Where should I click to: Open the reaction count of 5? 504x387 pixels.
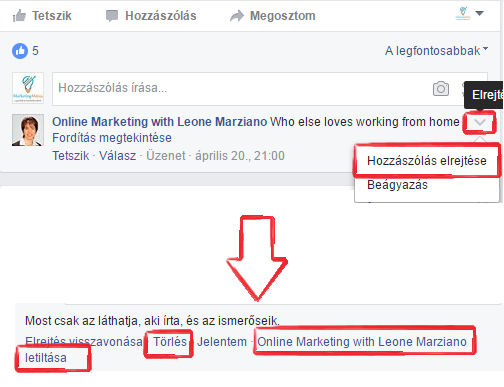point(35,51)
